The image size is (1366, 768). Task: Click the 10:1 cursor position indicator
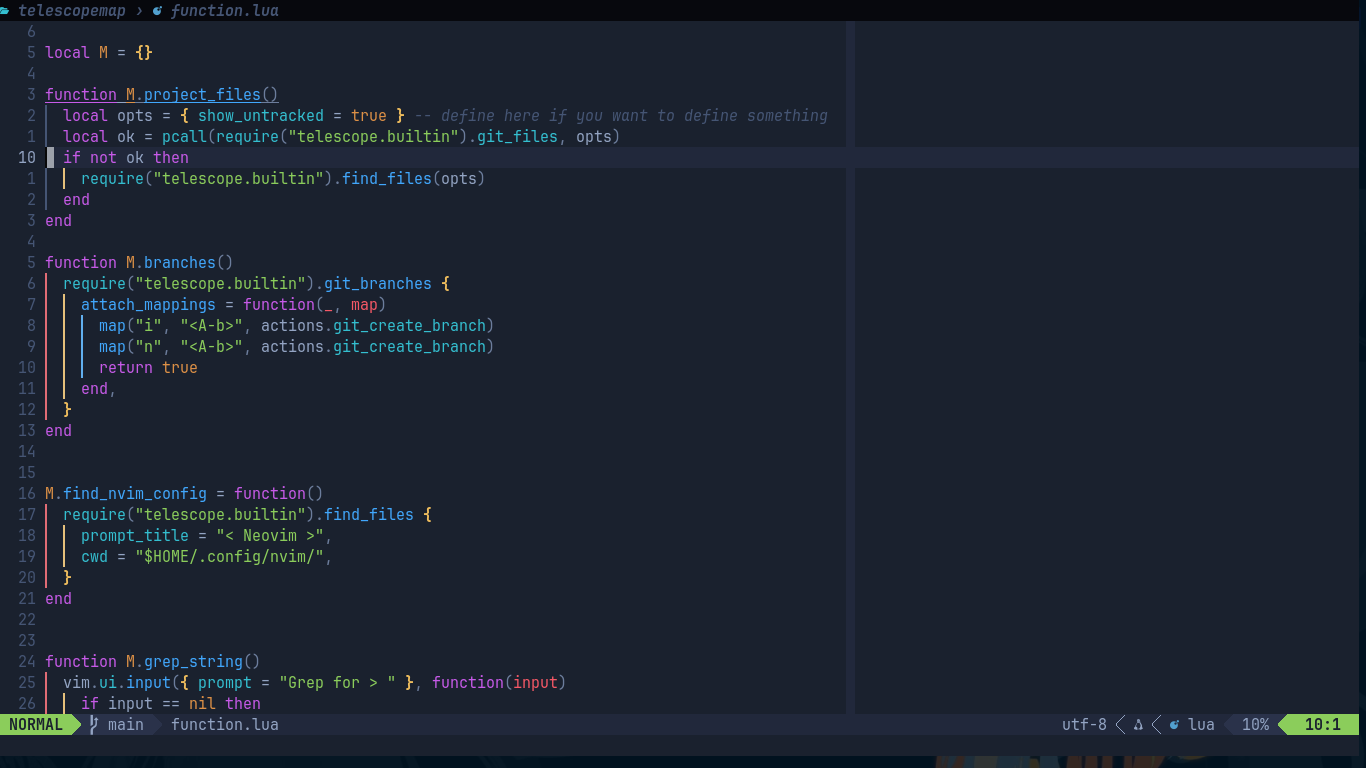click(x=1322, y=724)
